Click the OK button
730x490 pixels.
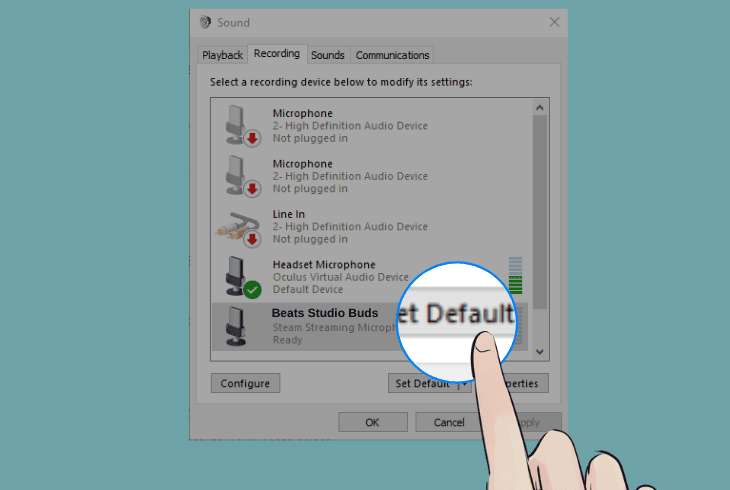pyautogui.click(x=372, y=422)
